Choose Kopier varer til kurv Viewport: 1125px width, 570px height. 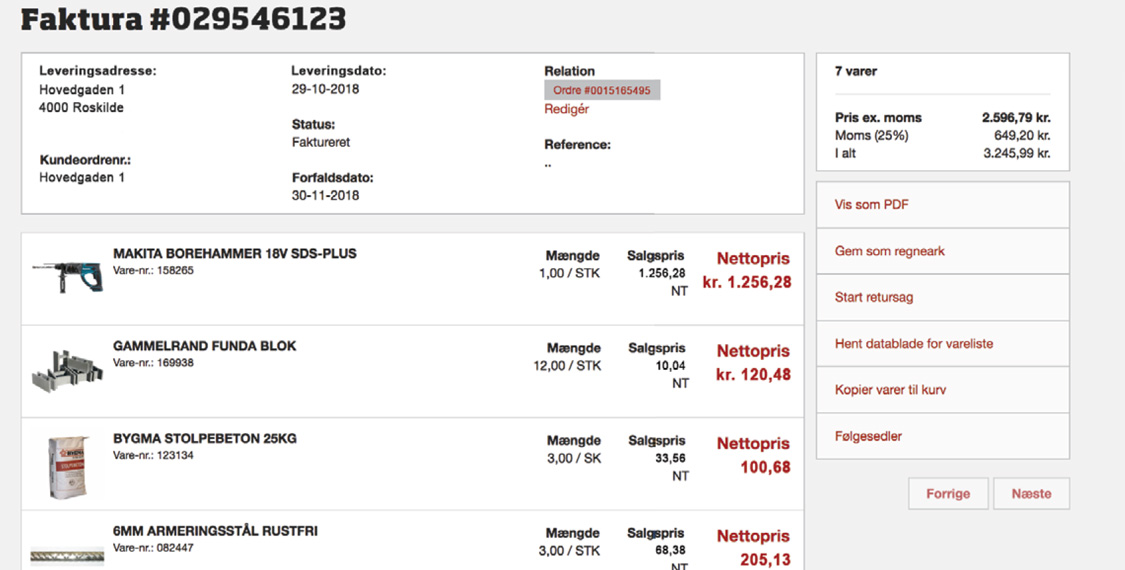click(890, 390)
